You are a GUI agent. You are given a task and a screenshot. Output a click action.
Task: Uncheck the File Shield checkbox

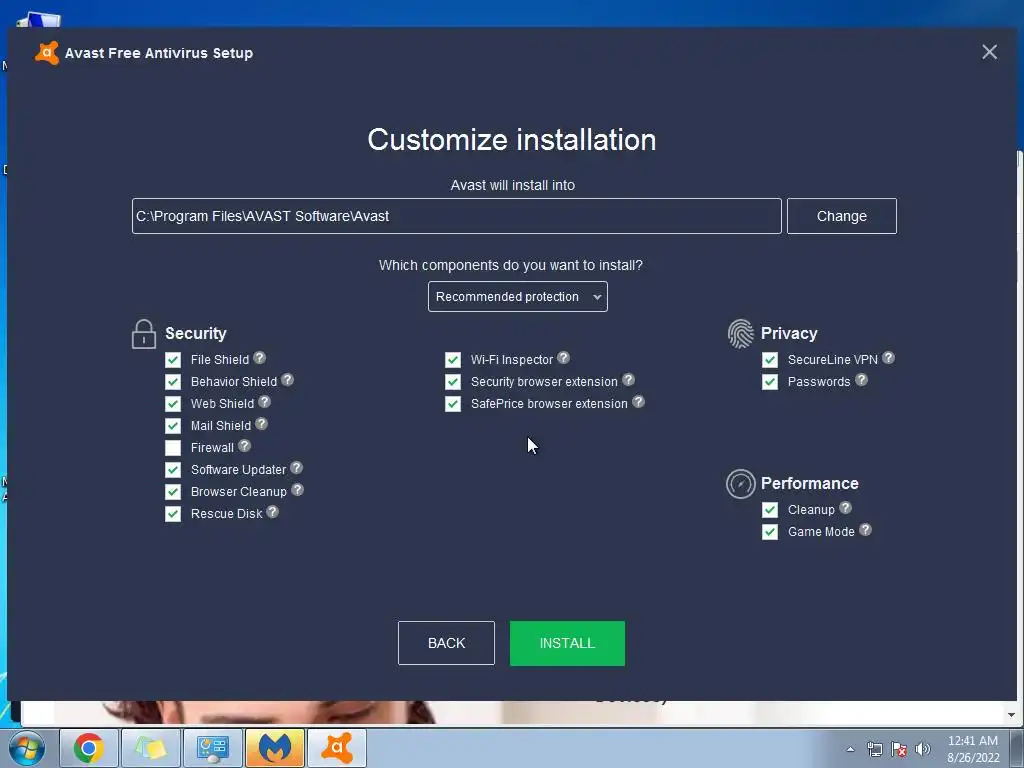click(x=173, y=360)
